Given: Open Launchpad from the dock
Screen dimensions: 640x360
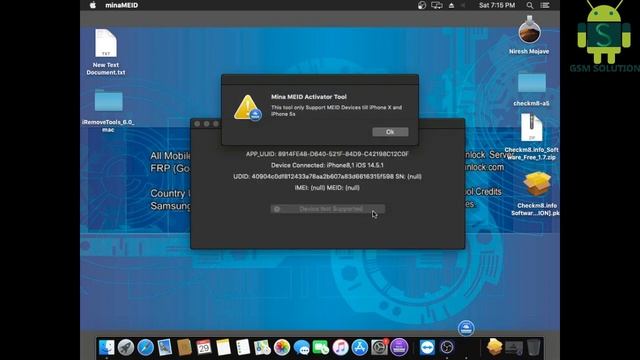Looking at the screenshot, I should (126, 347).
